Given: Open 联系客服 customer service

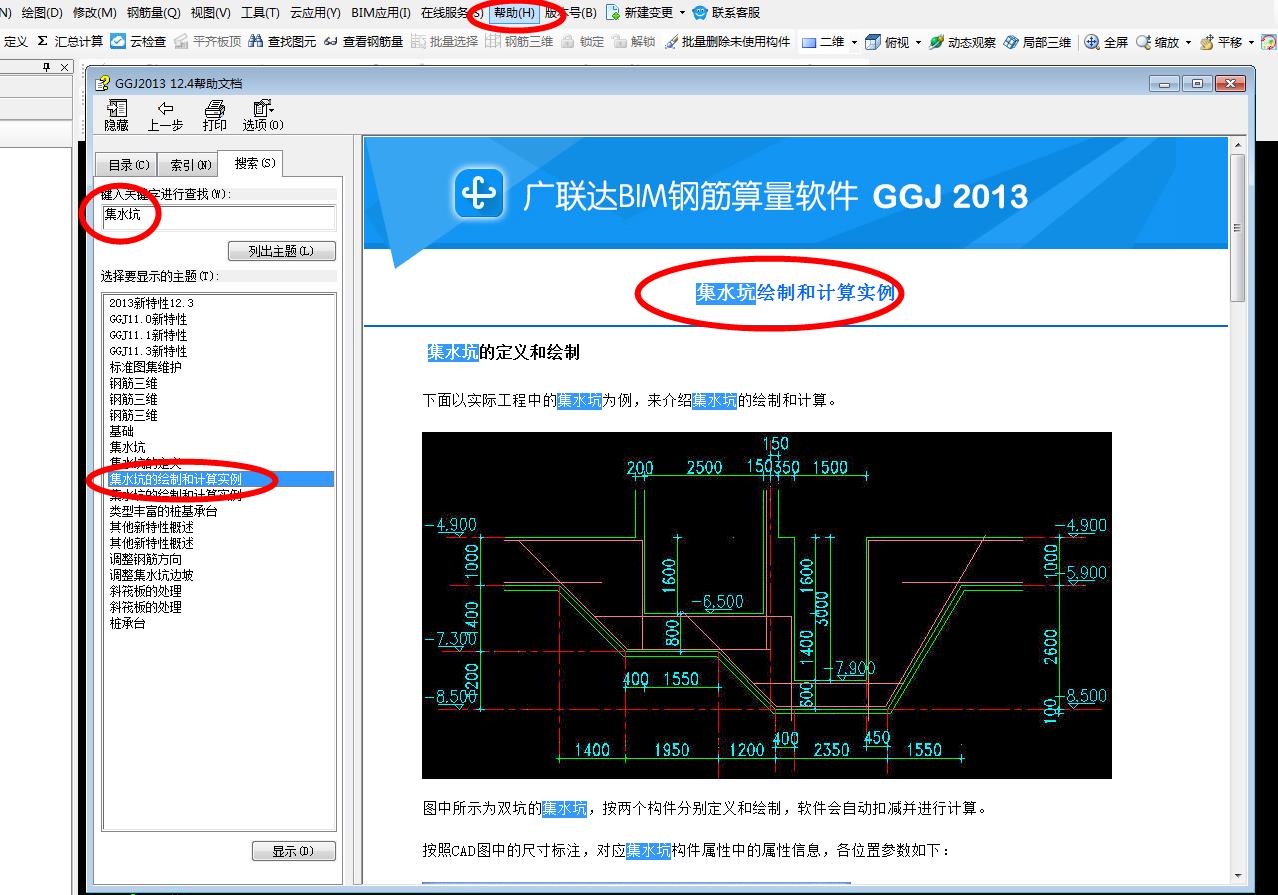Looking at the screenshot, I should (x=726, y=12).
